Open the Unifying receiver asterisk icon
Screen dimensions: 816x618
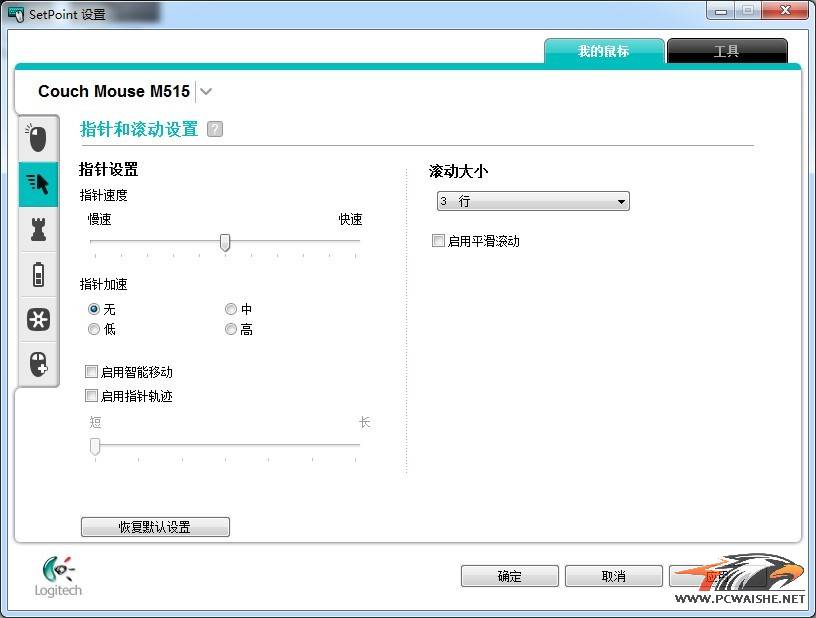(38, 319)
